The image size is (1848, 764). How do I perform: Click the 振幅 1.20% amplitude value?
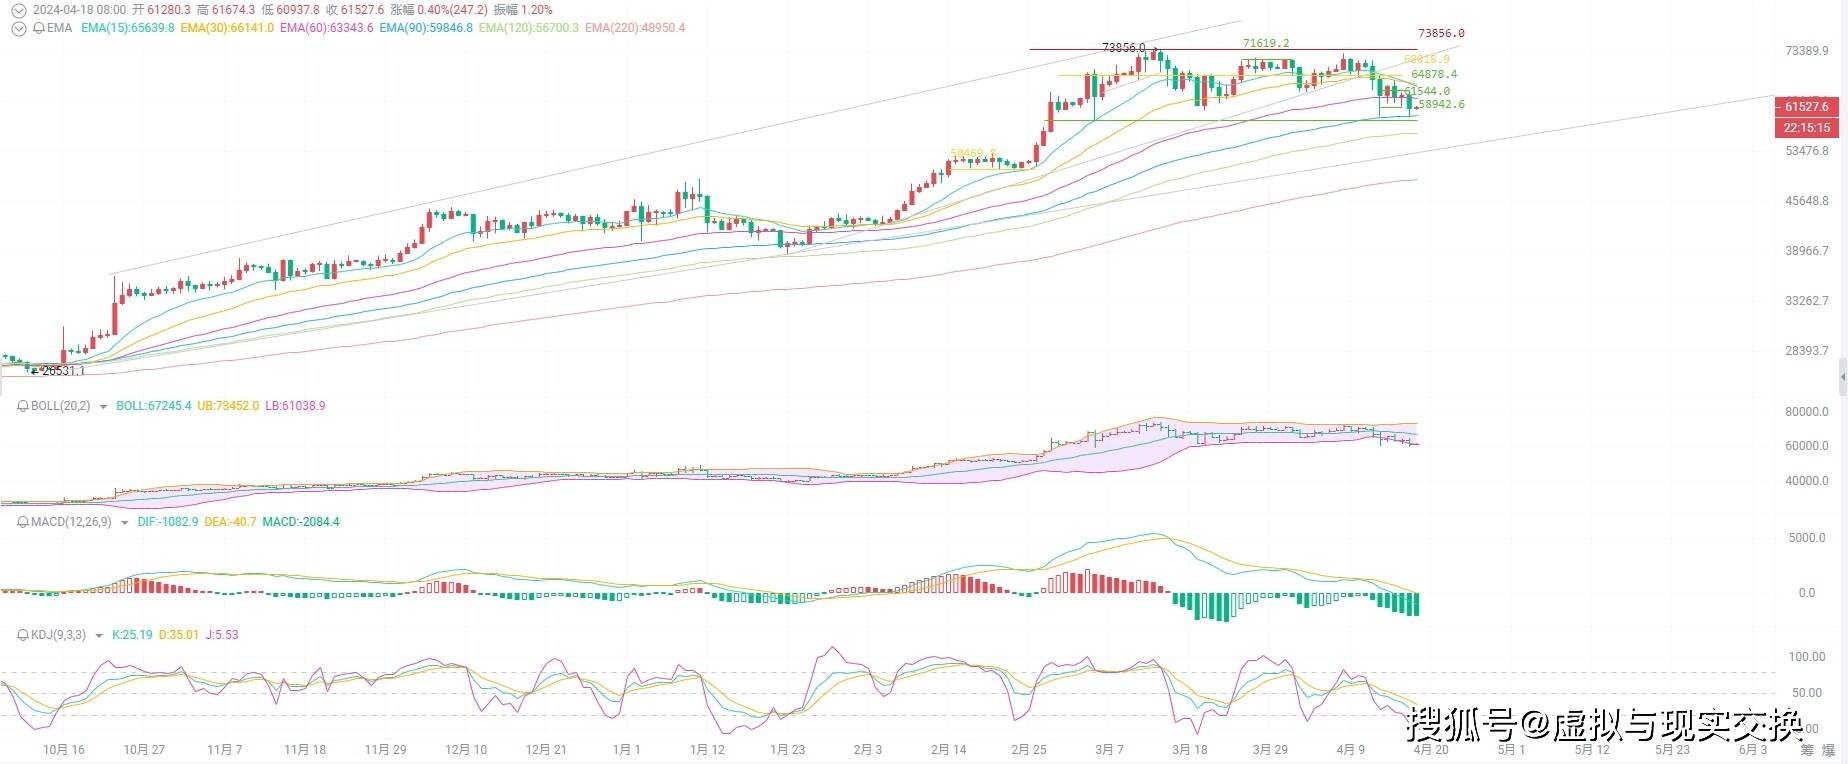pyautogui.click(x=523, y=10)
